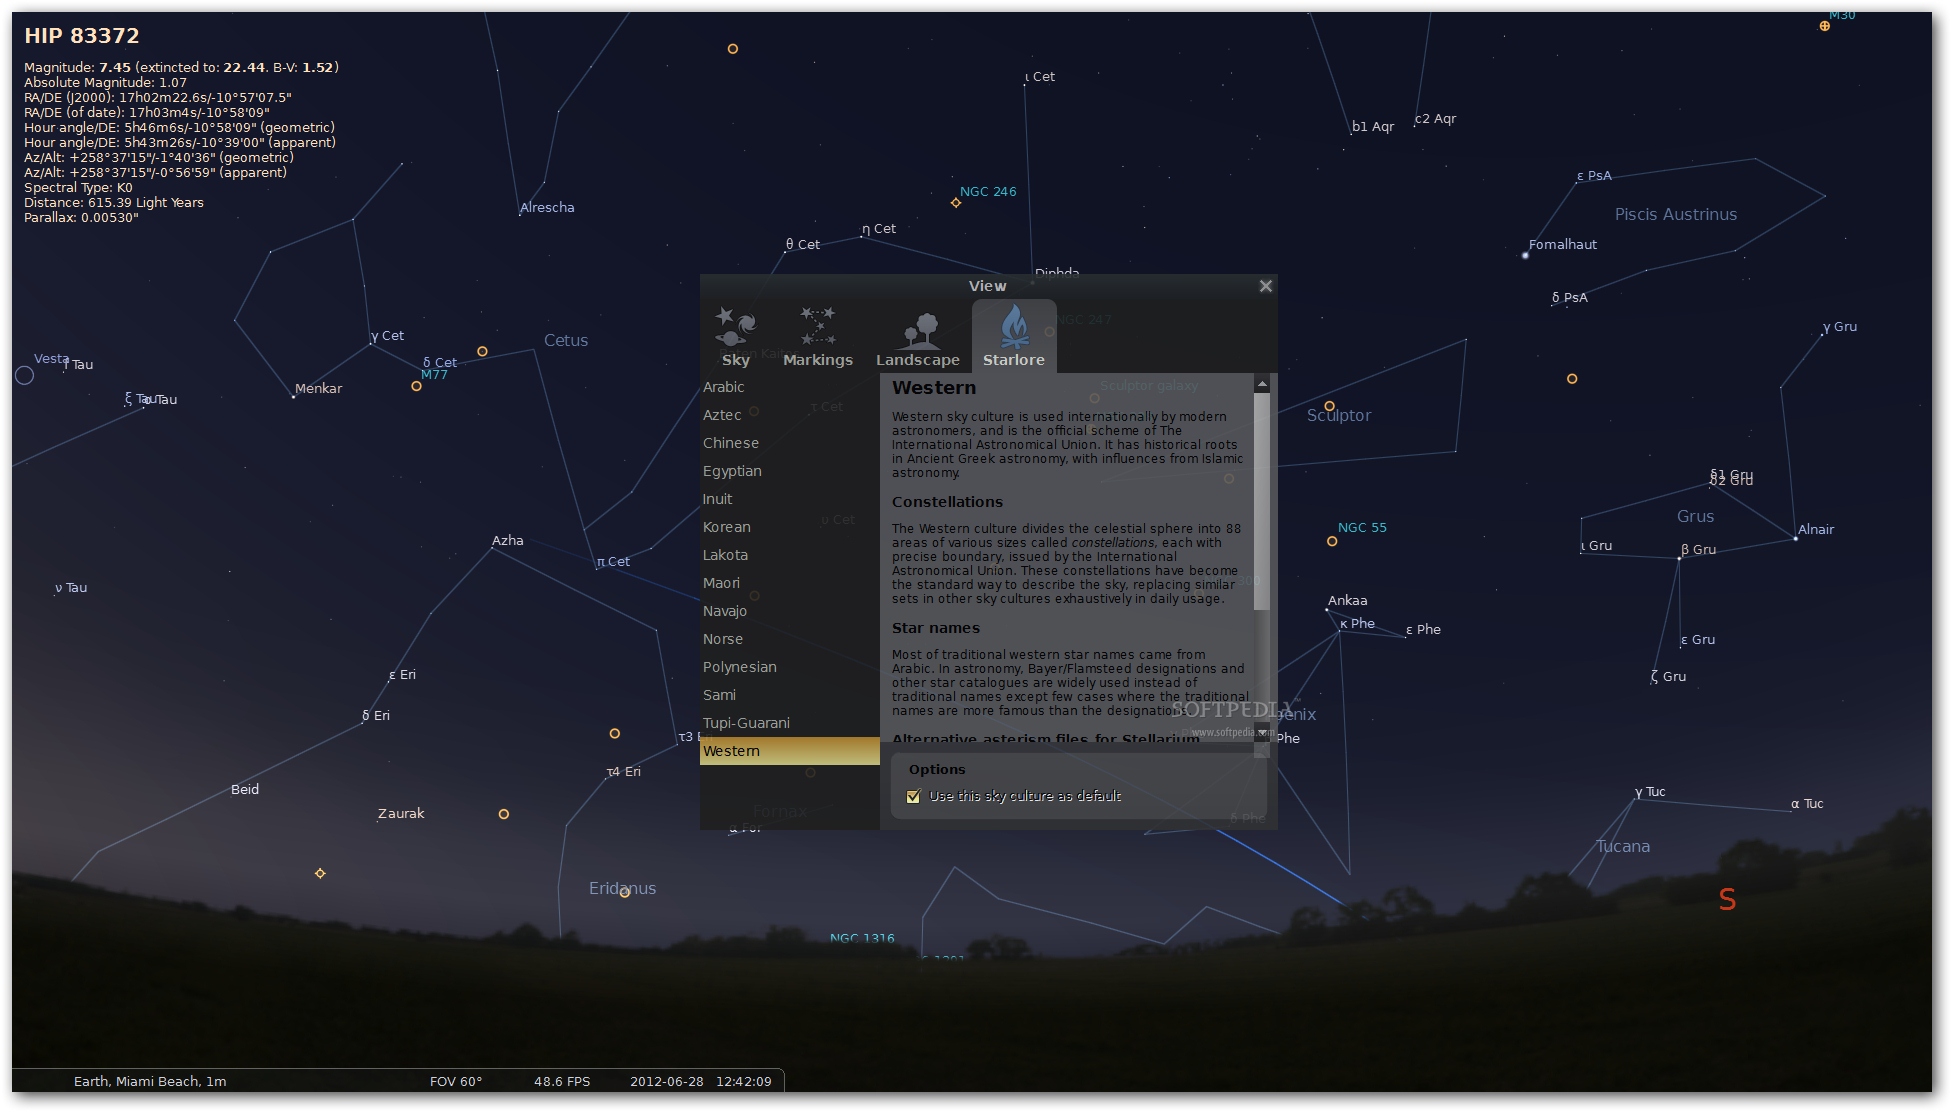Click star Zaurak label

(401, 813)
